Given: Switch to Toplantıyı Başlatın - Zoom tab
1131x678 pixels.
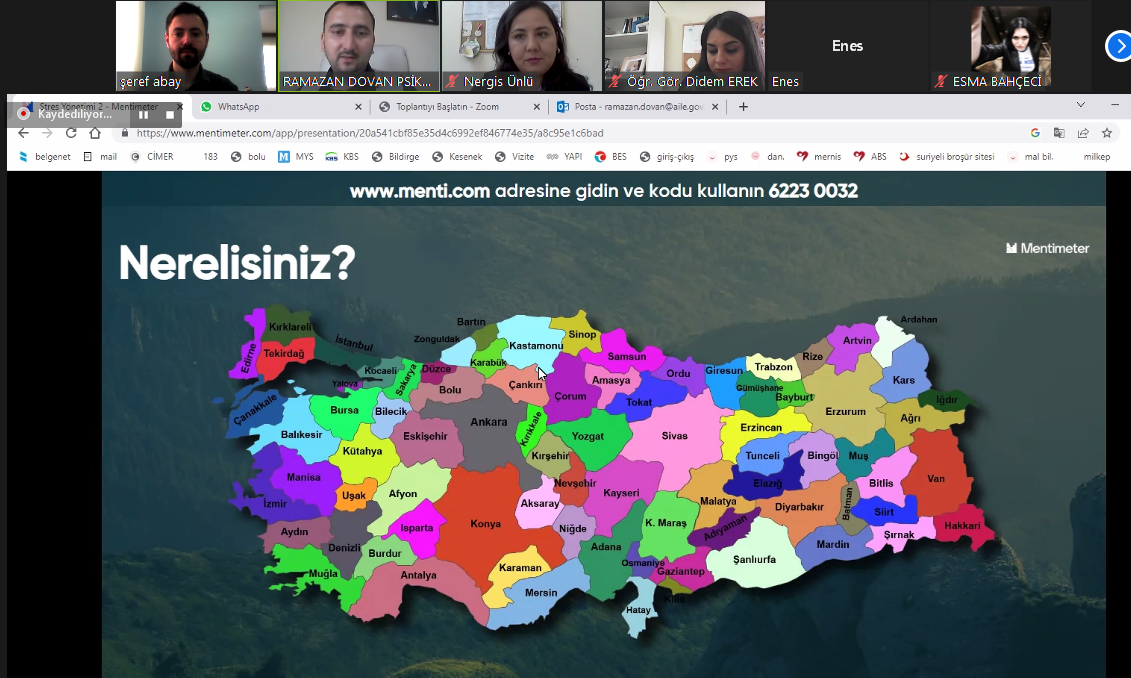Looking at the screenshot, I should pos(457,107).
